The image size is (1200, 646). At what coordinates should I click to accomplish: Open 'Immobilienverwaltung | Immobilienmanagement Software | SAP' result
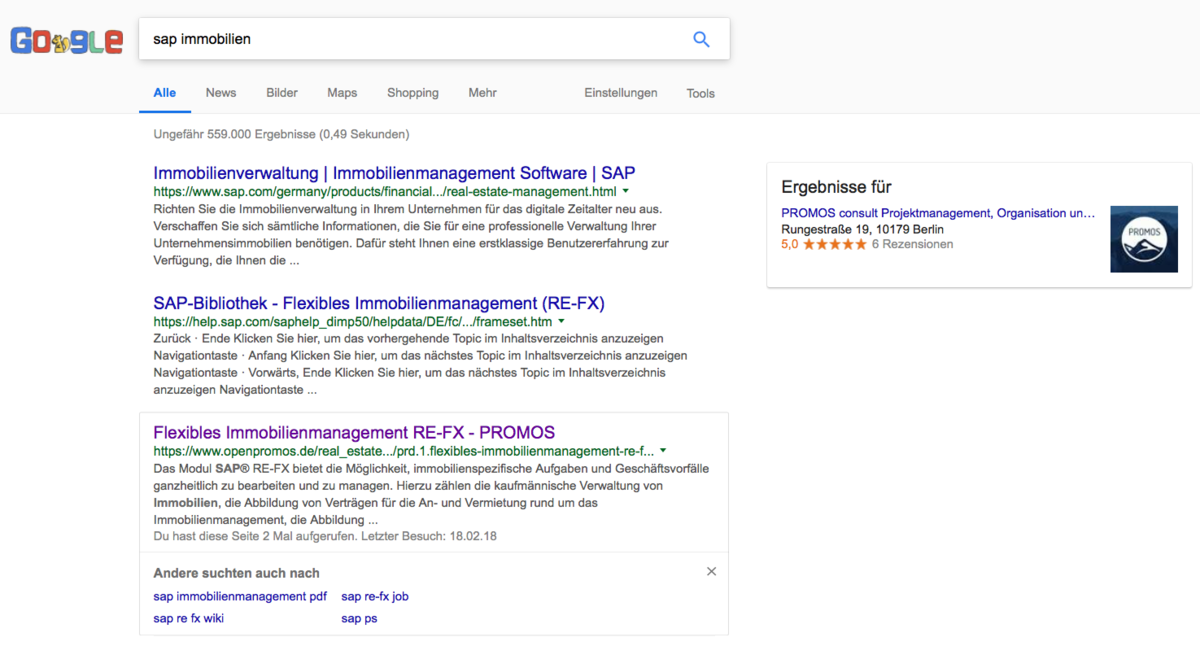coord(394,173)
